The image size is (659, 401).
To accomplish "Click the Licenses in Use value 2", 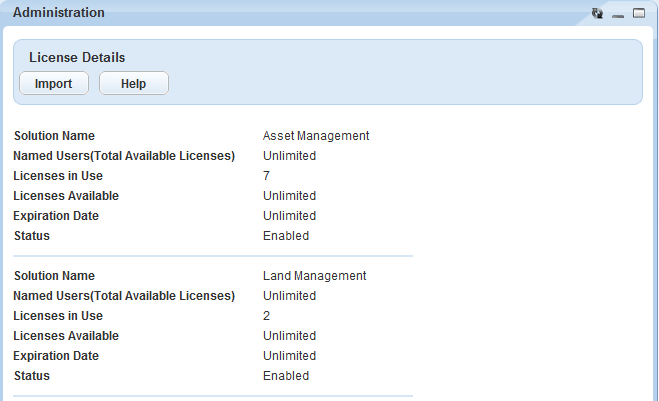I will [267, 316].
